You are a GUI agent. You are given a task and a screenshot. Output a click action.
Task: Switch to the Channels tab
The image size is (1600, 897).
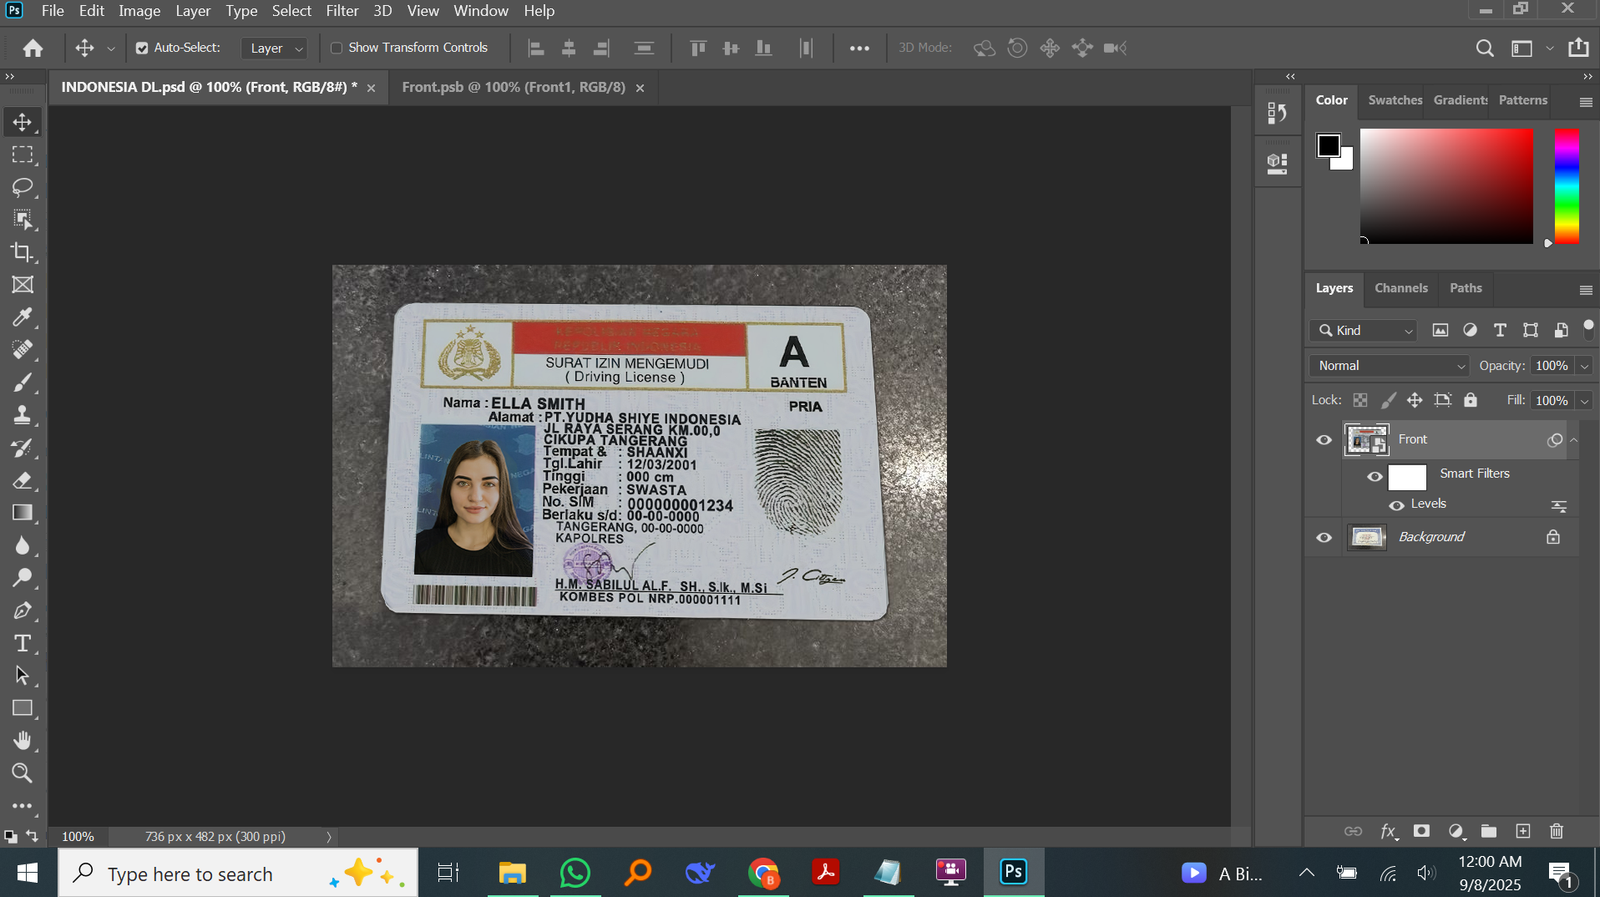(x=1400, y=288)
